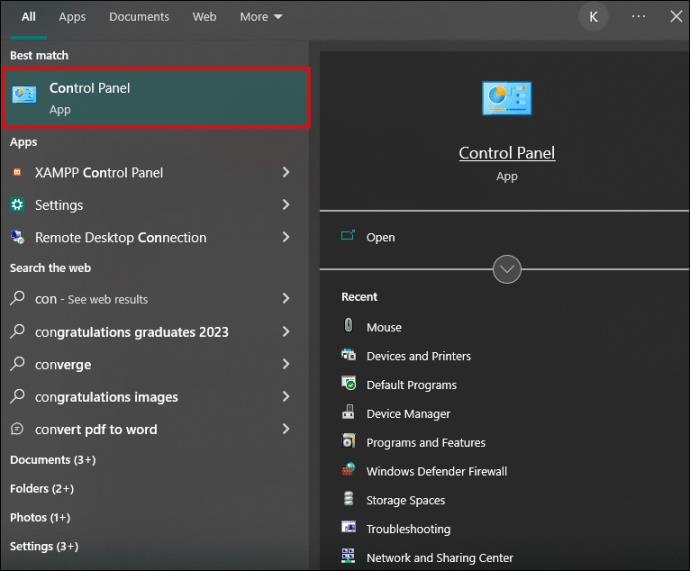Expand 'congratulations graduates 2023' chevron

pyautogui.click(x=286, y=331)
